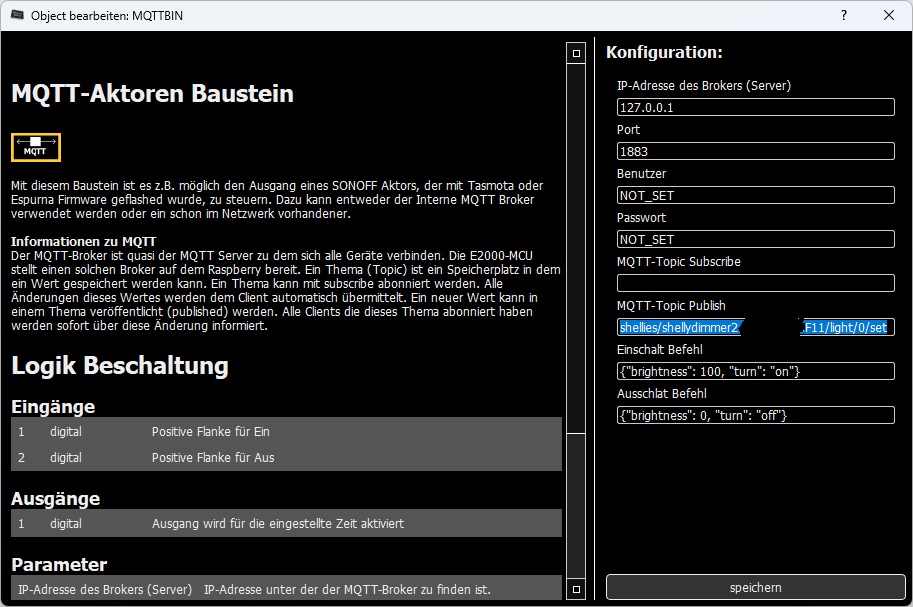Select input row Positive Flanke für Ein

click(286, 432)
